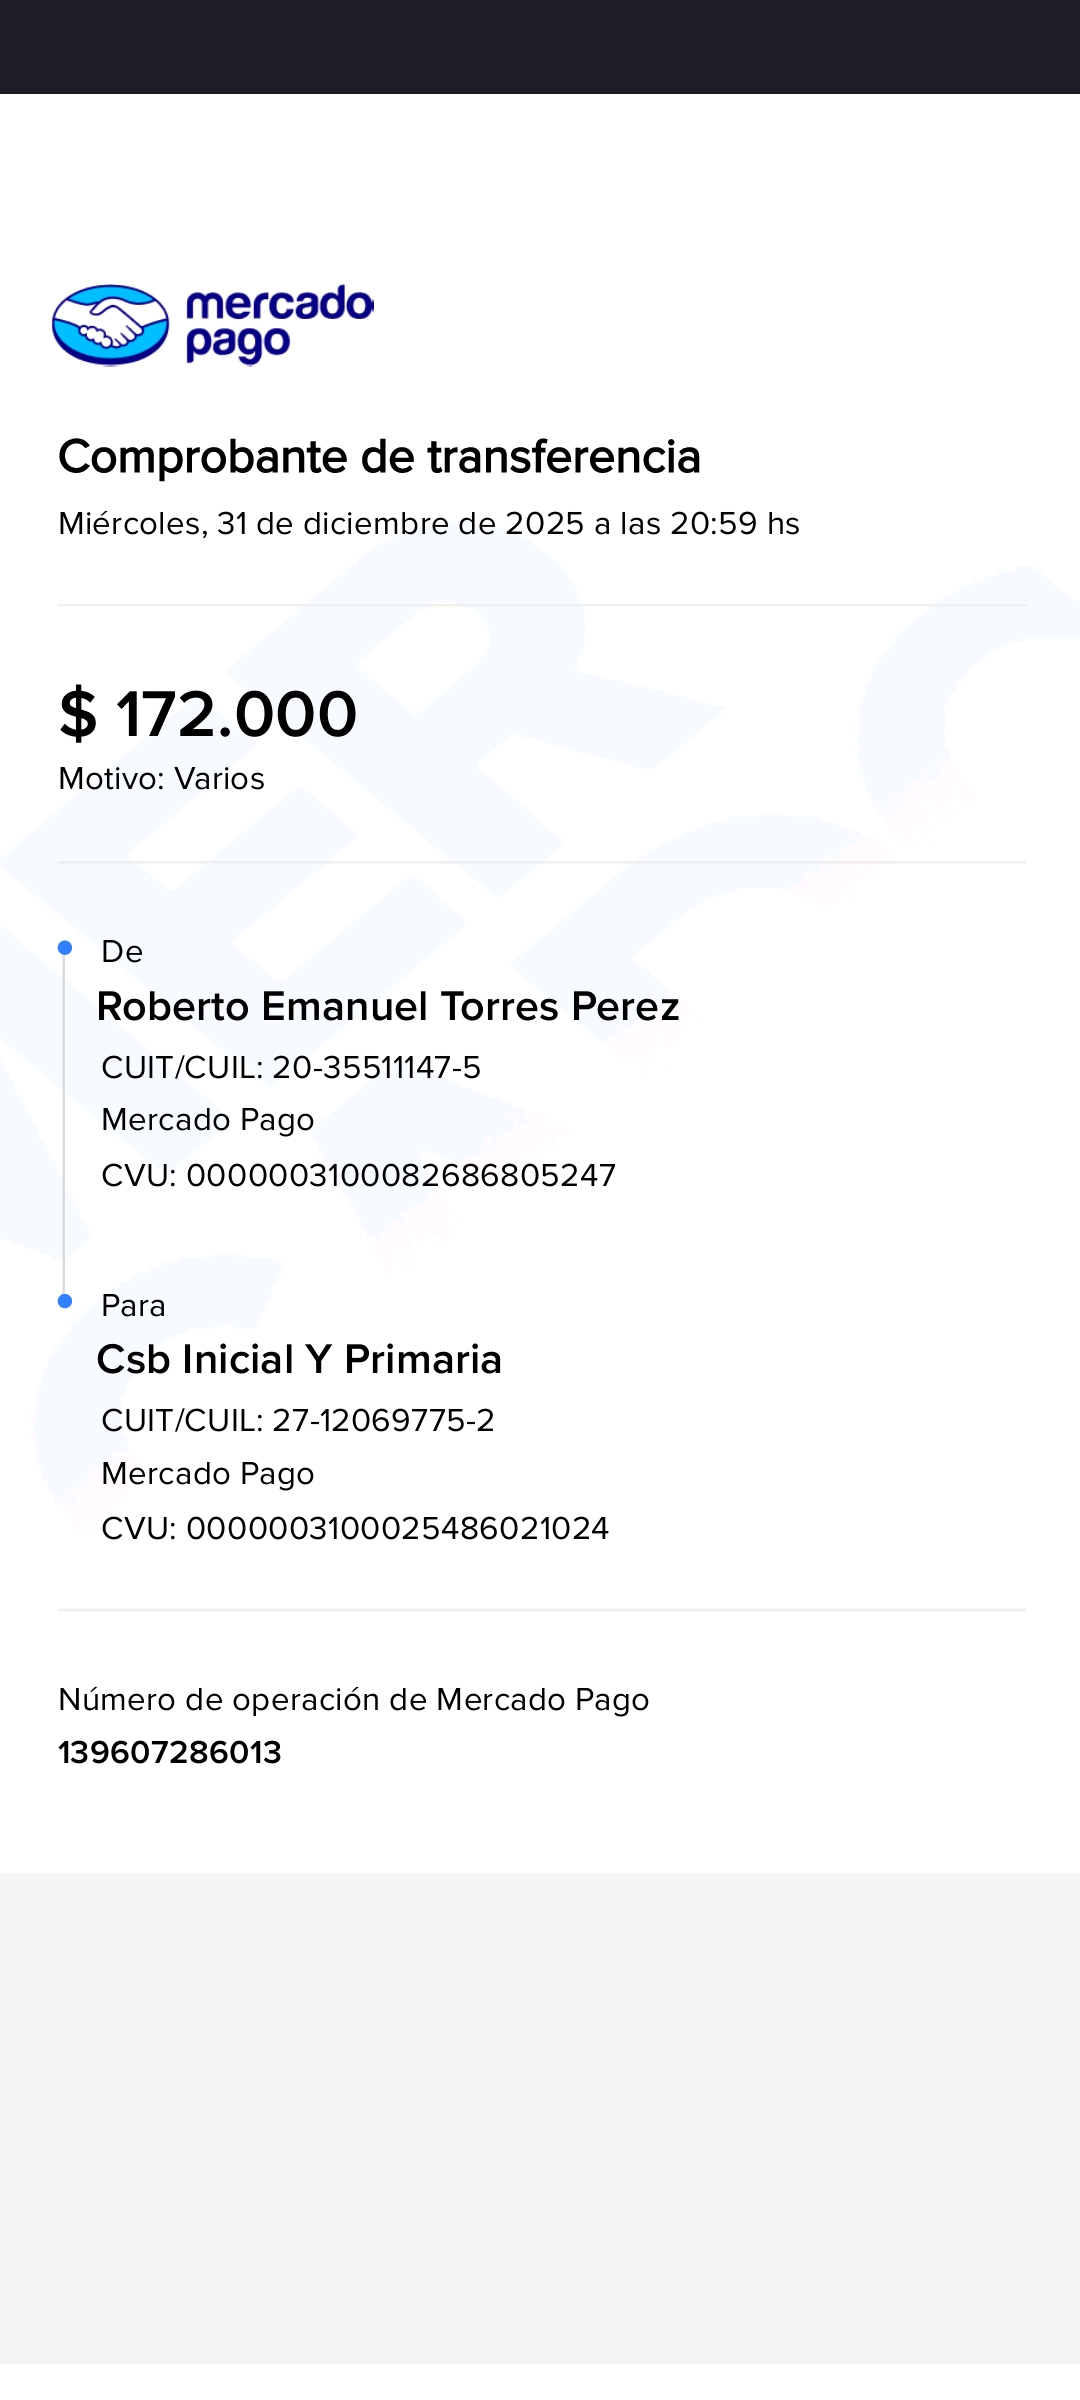Select the "Comprobante de transferencia" heading
Screen dimensions: 1080x2400
tap(379, 457)
